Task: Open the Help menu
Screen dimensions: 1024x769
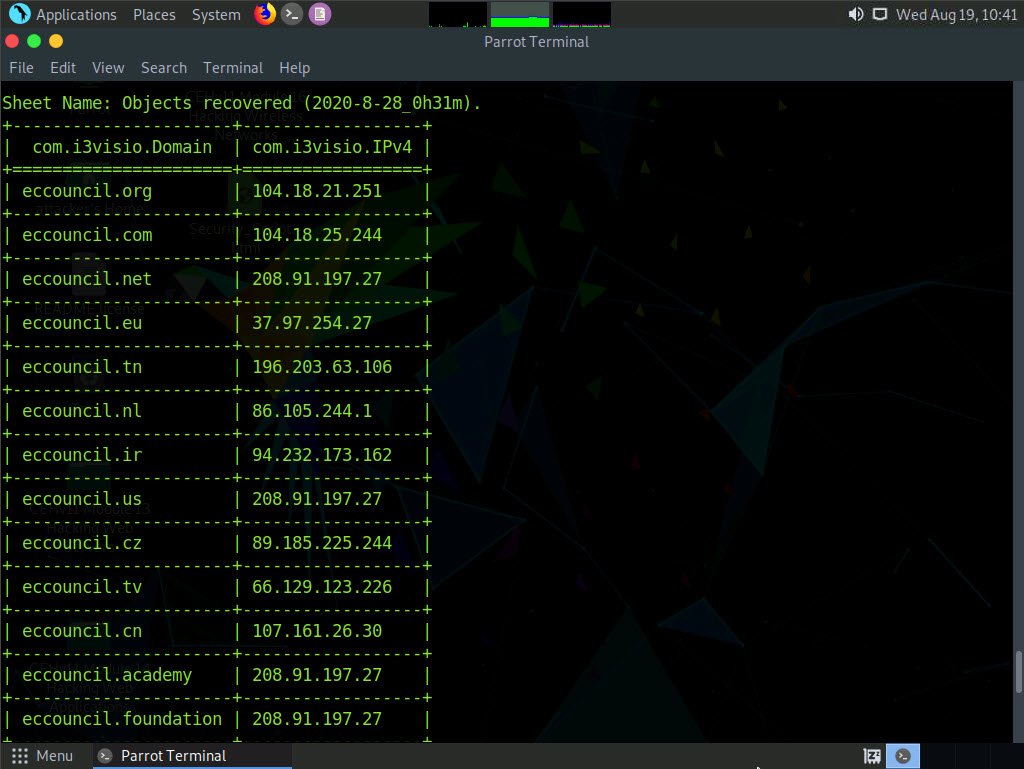Action: pyautogui.click(x=295, y=68)
